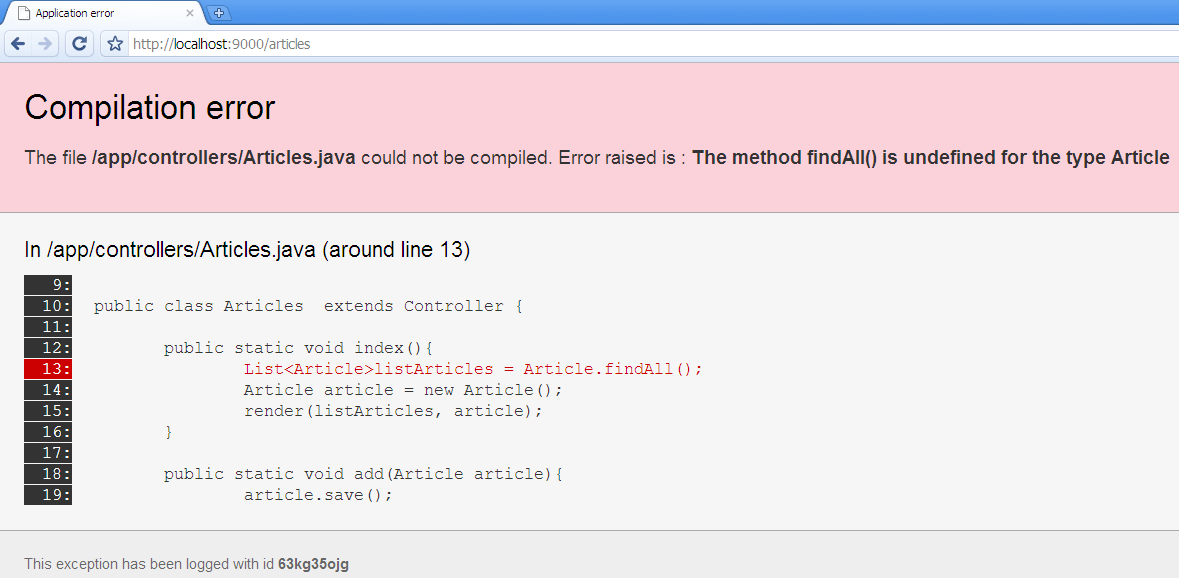The image size is (1179, 578).
Task: Click the red List<Article>listArticles code line
Action: point(473,369)
